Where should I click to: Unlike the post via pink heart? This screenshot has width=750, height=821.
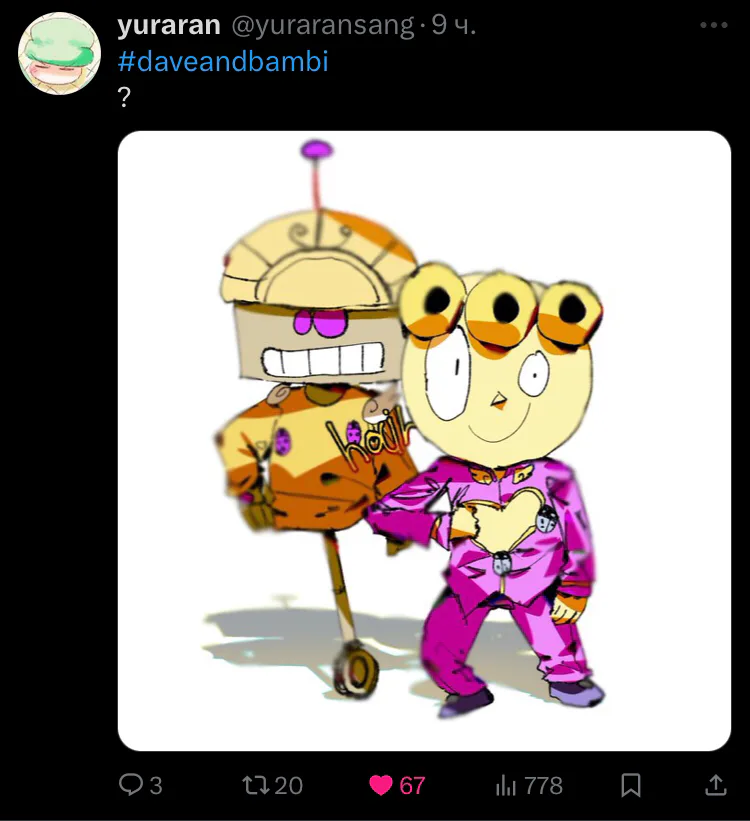(381, 785)
